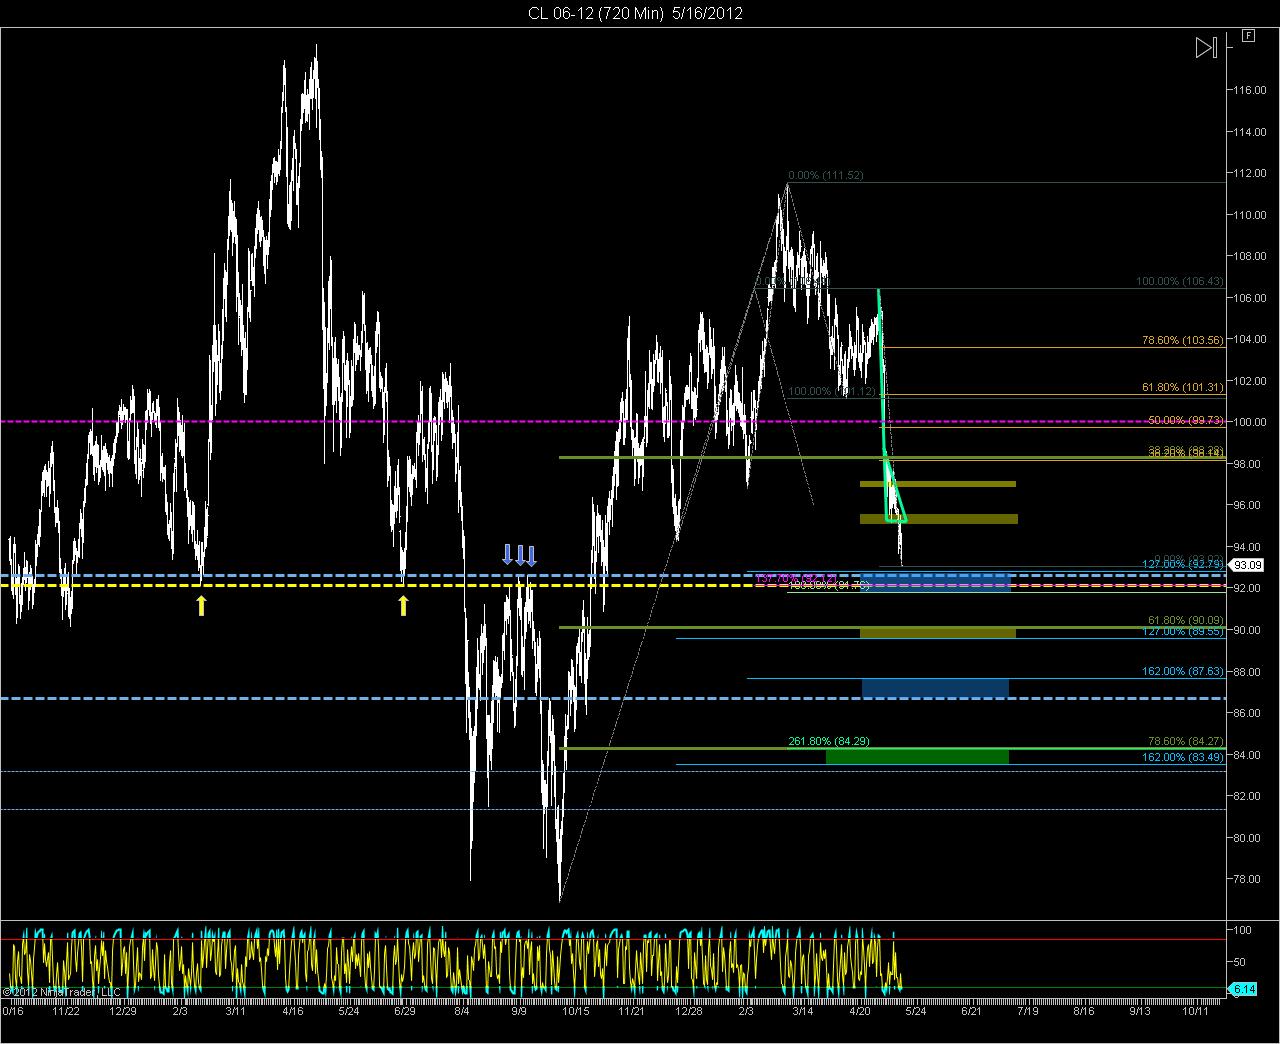Click the 12/28 date on time axis

point(689,1011)
